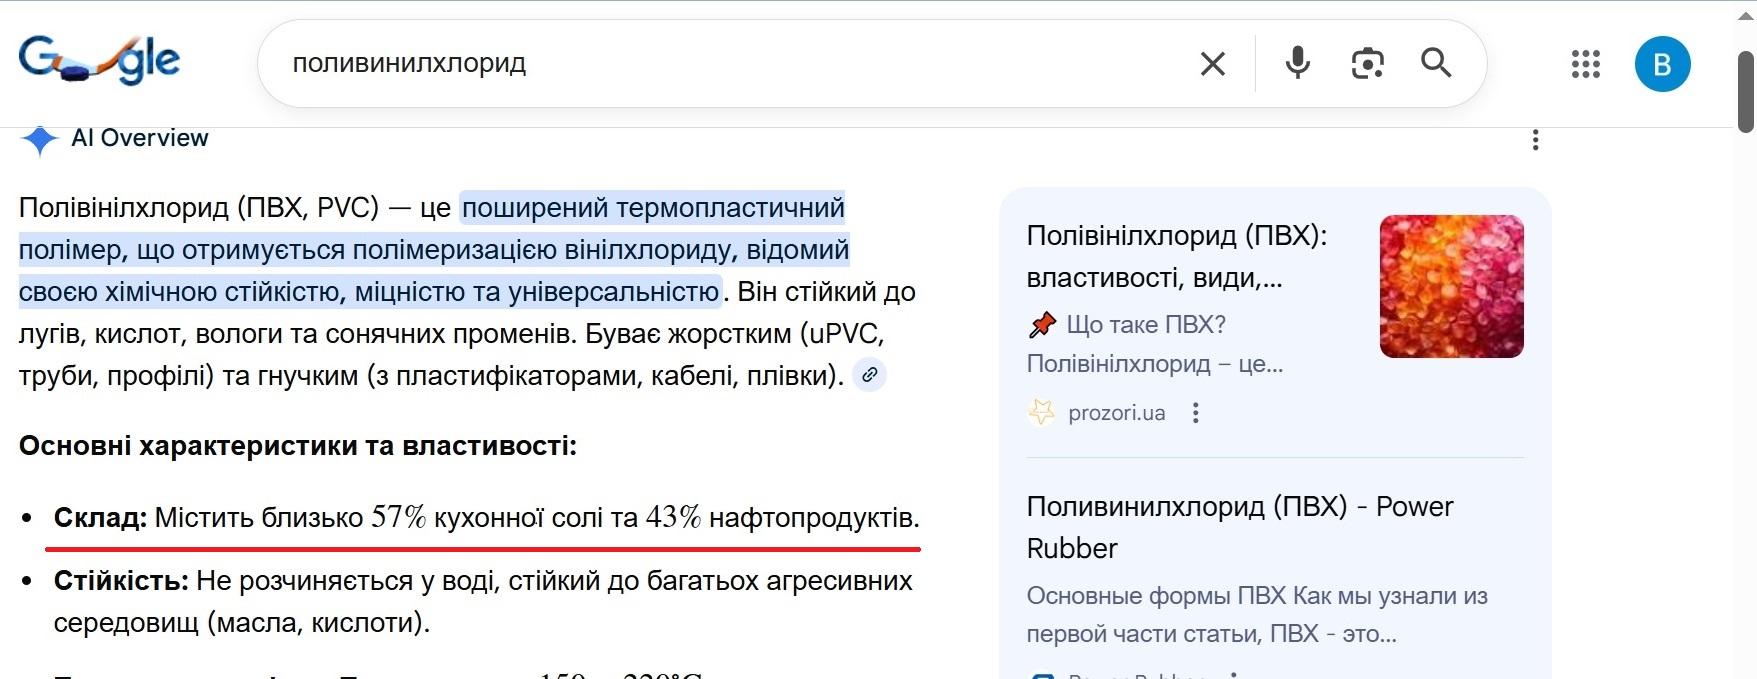Open 'Полівінілхлорид (ПВХ): властивості, види' result
This screenshot has height=679, width=1757.
1176,256
